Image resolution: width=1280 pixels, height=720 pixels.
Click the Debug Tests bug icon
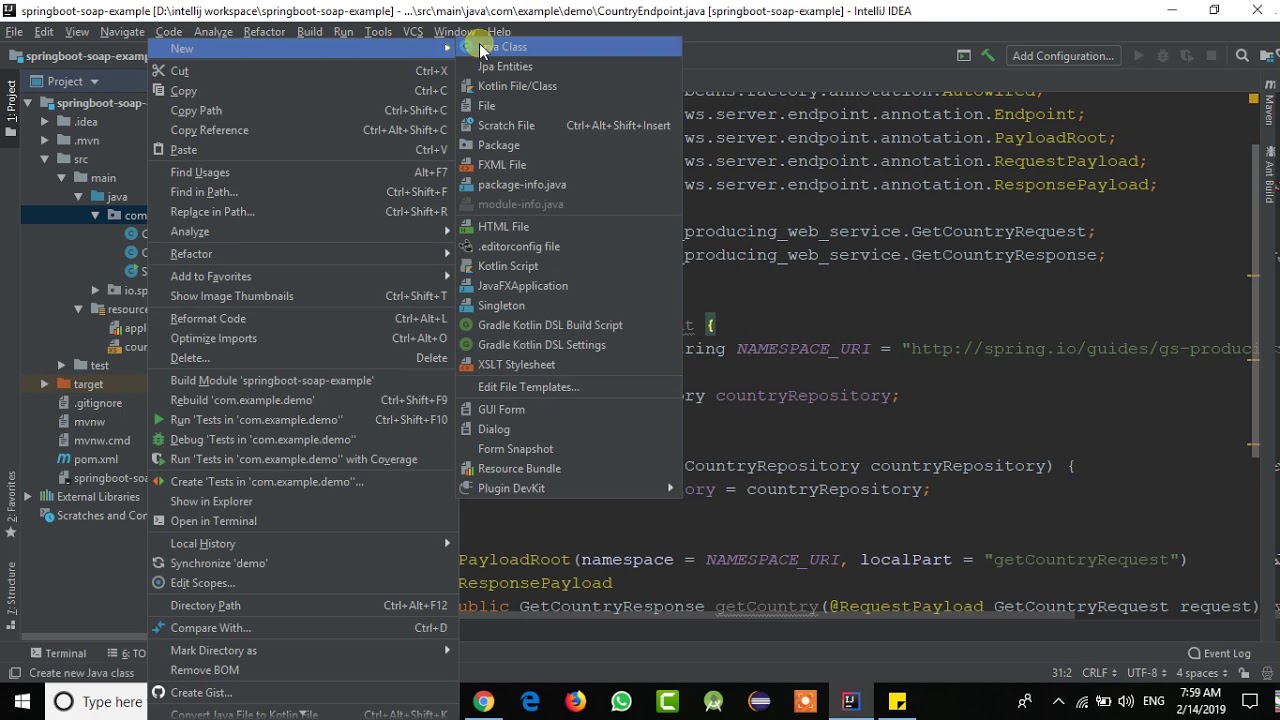coord(158,440)
